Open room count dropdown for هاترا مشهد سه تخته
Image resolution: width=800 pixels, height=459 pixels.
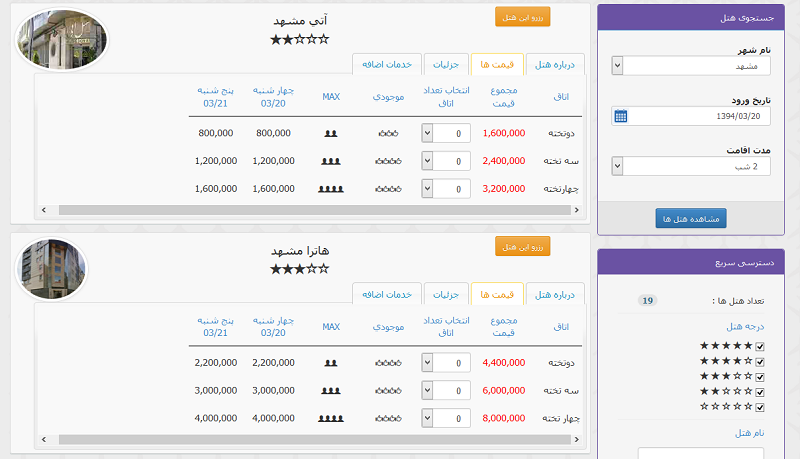point(446,391)
